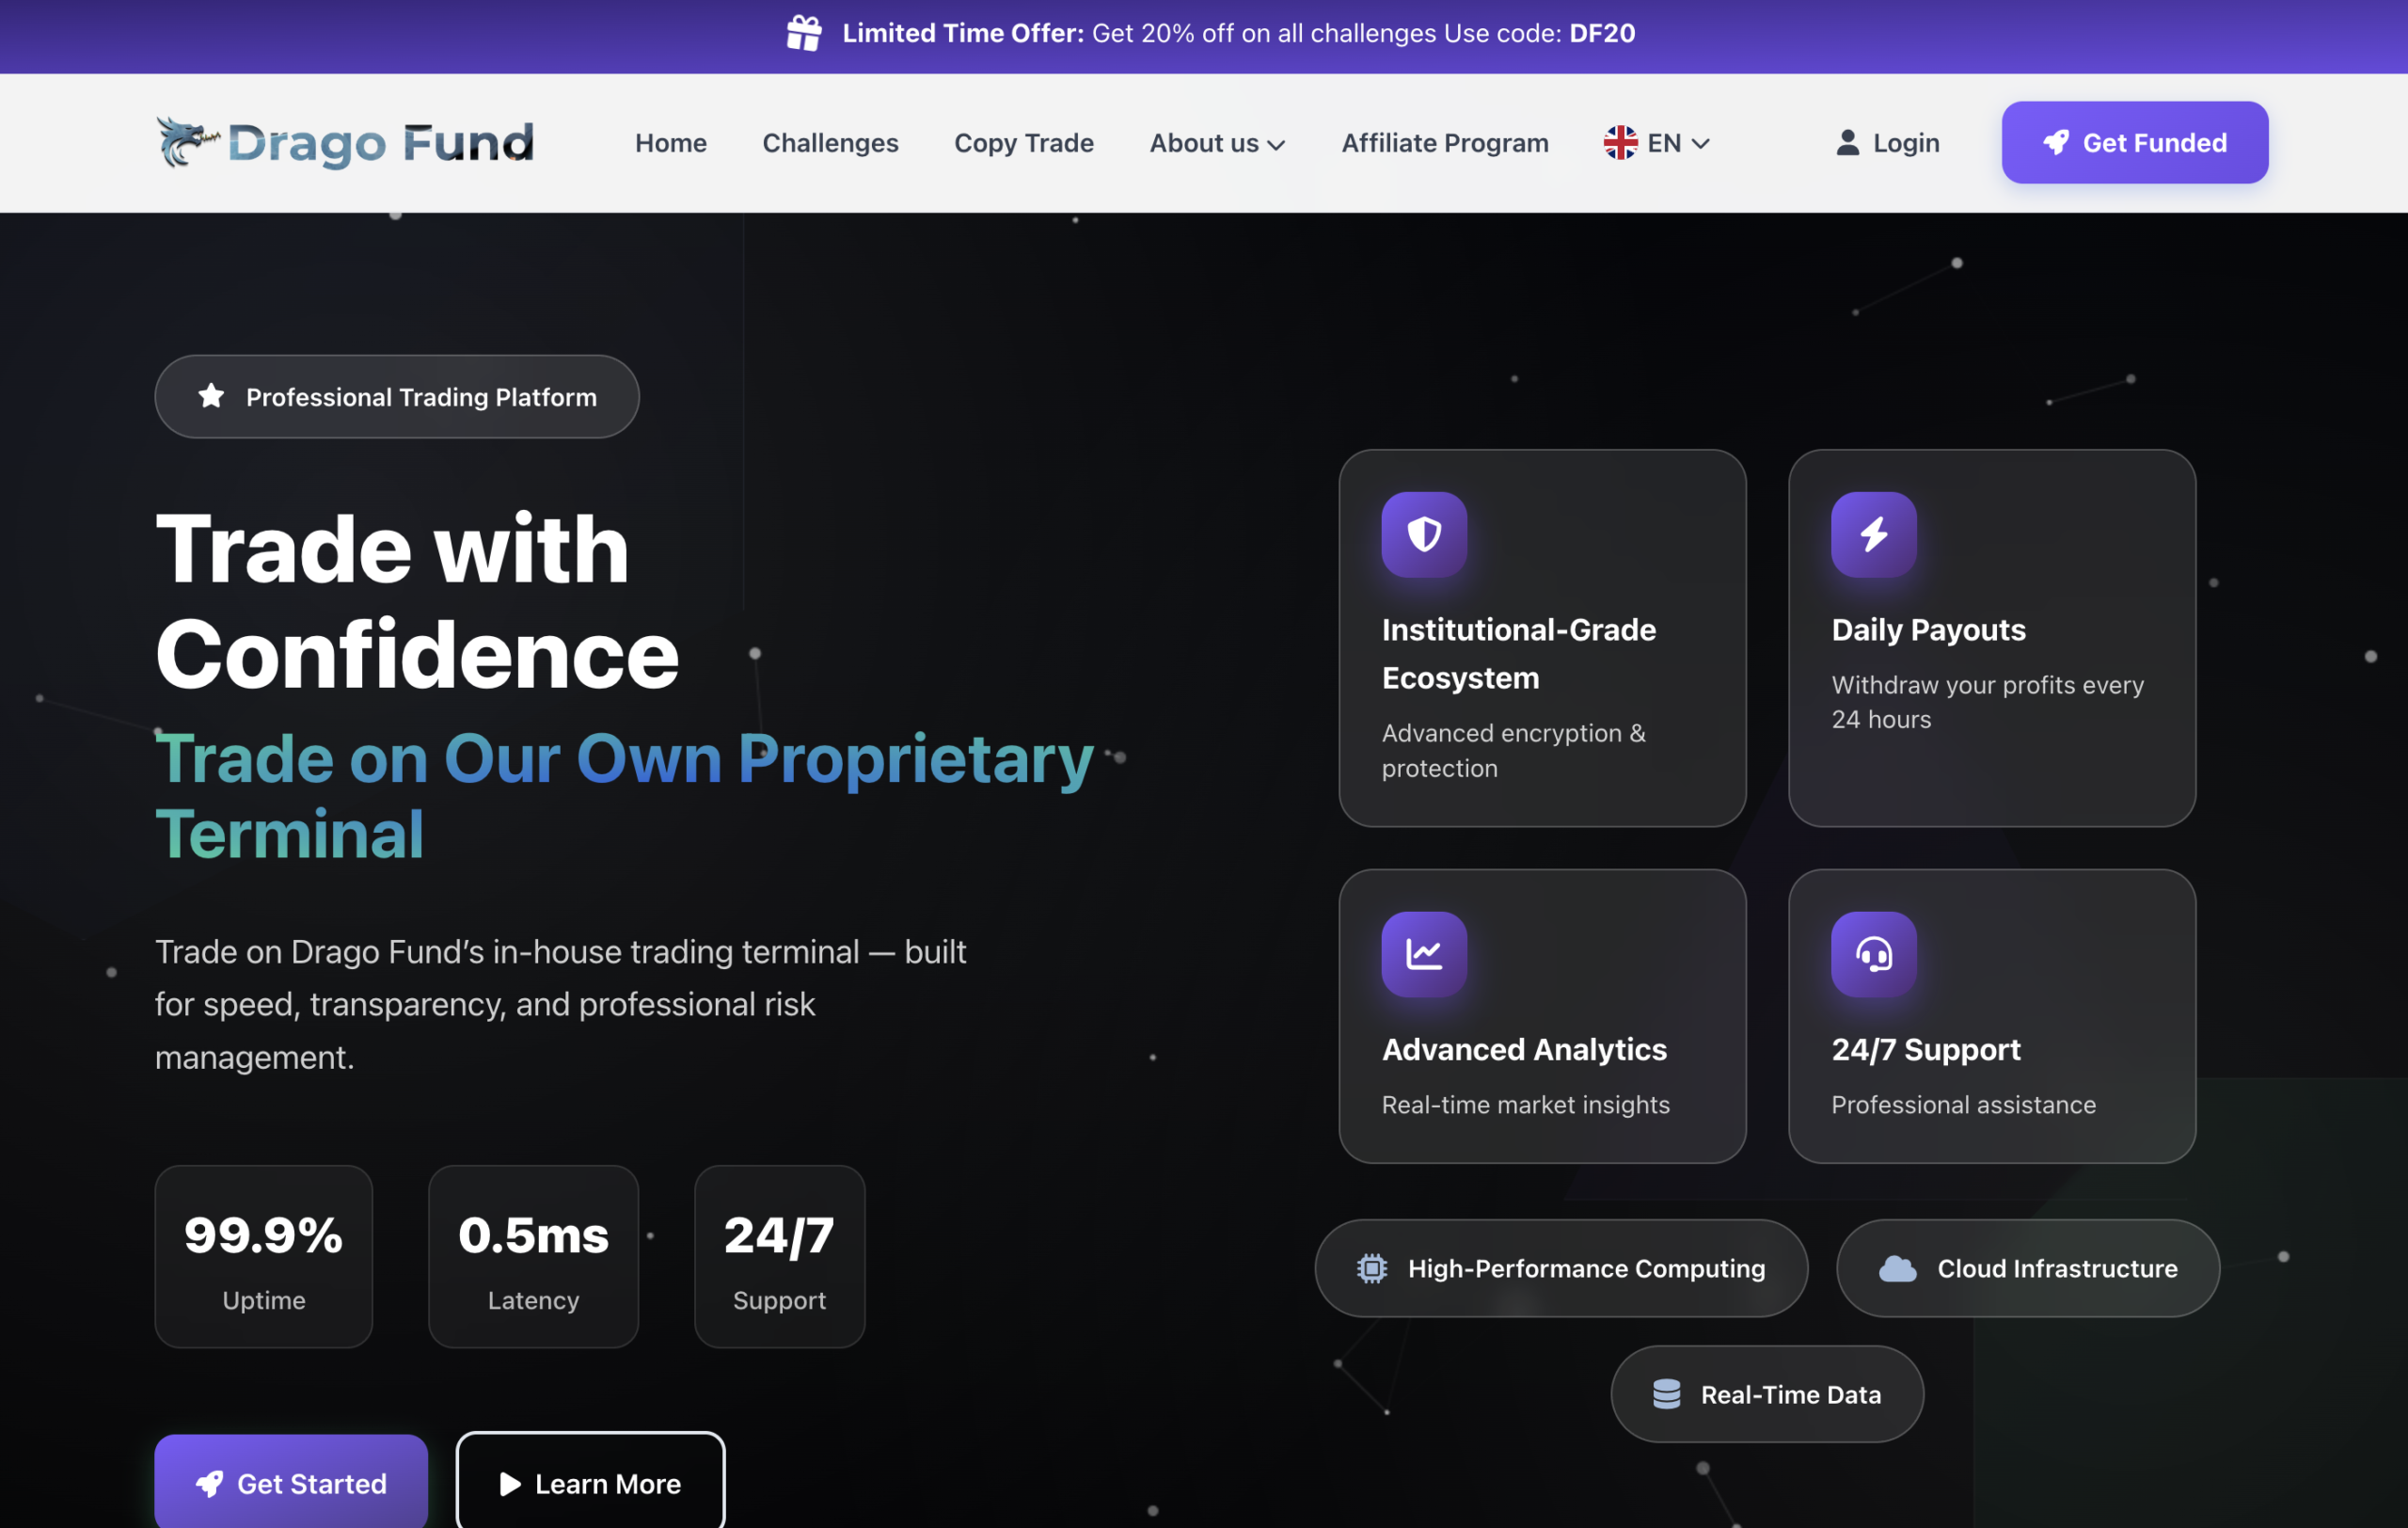Image resolution: width=2408 pixels, height=1528 pixels.
Task: Click the Trade with Confidence headline
Action: click(417, 600)
